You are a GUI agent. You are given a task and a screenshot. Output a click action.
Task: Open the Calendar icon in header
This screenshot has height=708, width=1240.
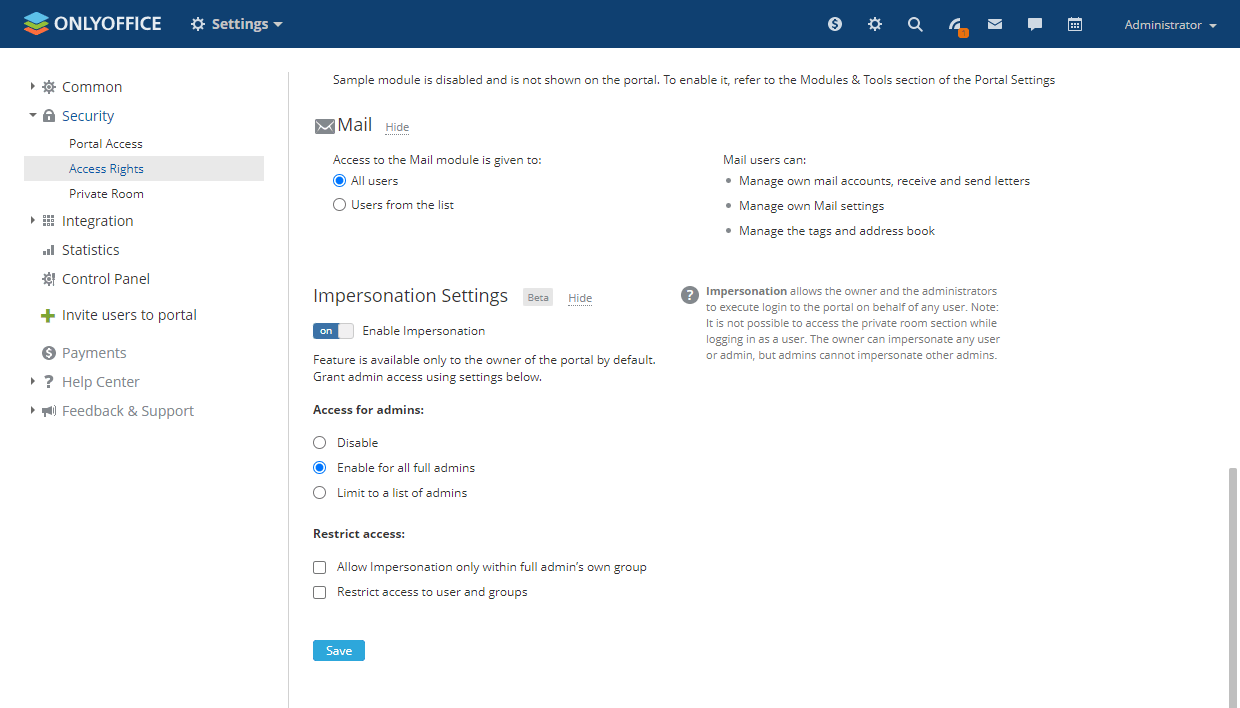click(1075, 24)
